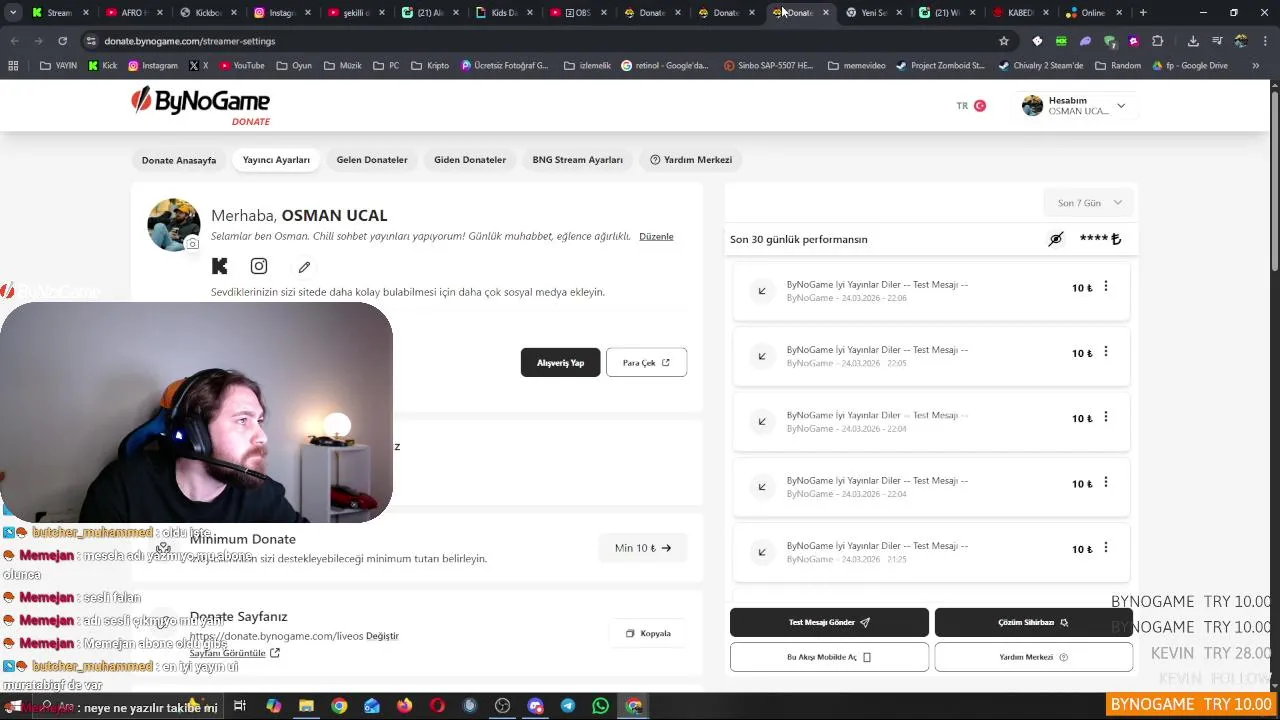Open options menu of the 22:06 donation
The image size is (1280, 720).
1105,287
